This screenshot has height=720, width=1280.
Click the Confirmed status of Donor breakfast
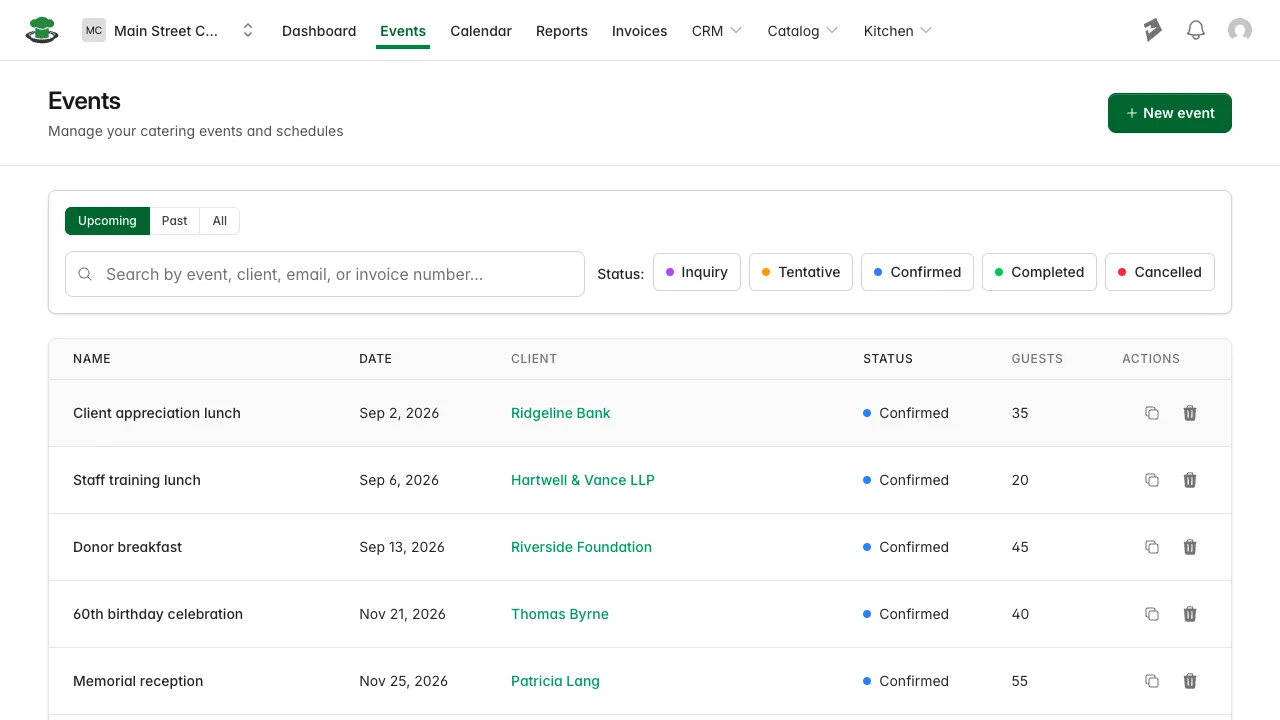pyautogui.click(x=906, y=547)
